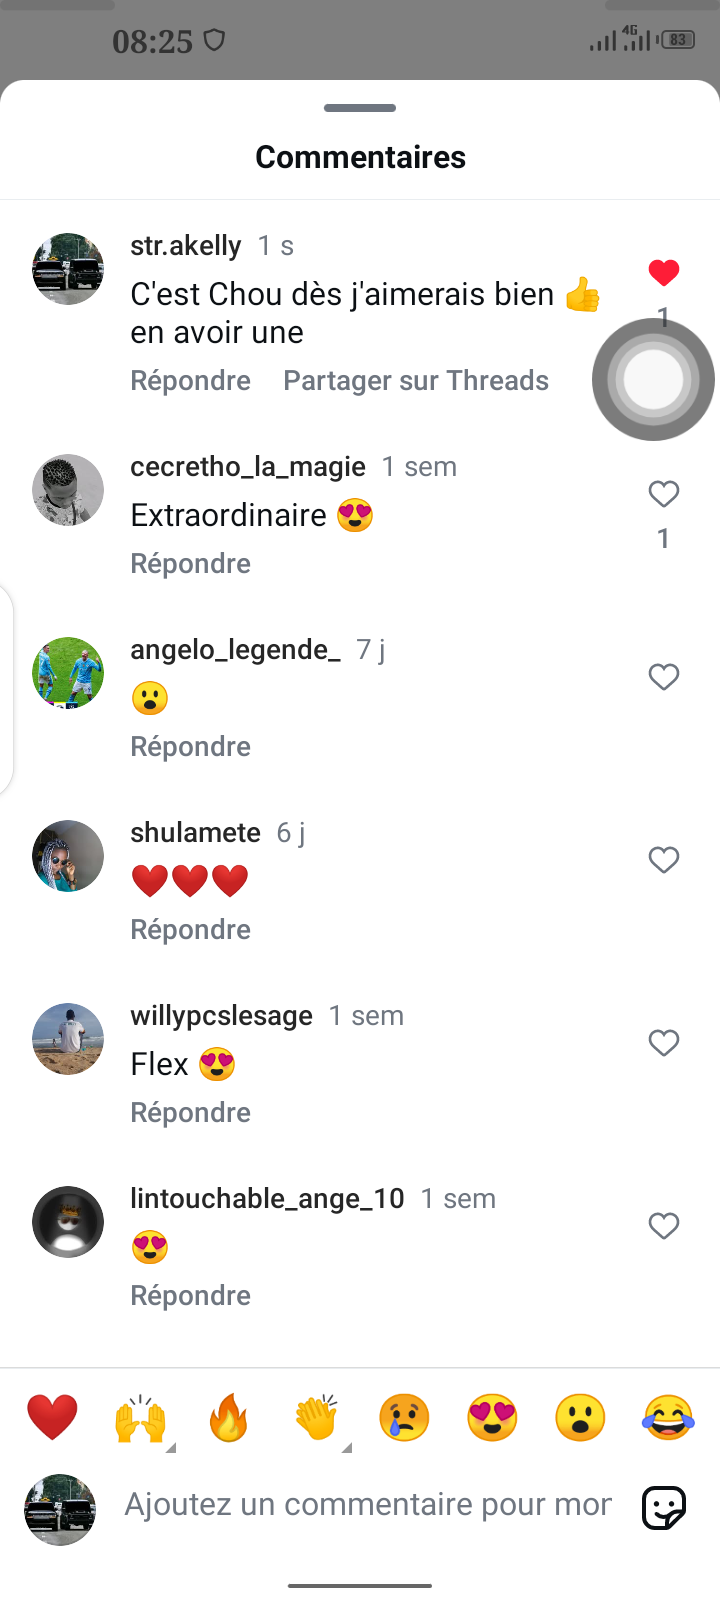
Task: Open the sticker picker icon
Action: click(x=663, y=1508)
